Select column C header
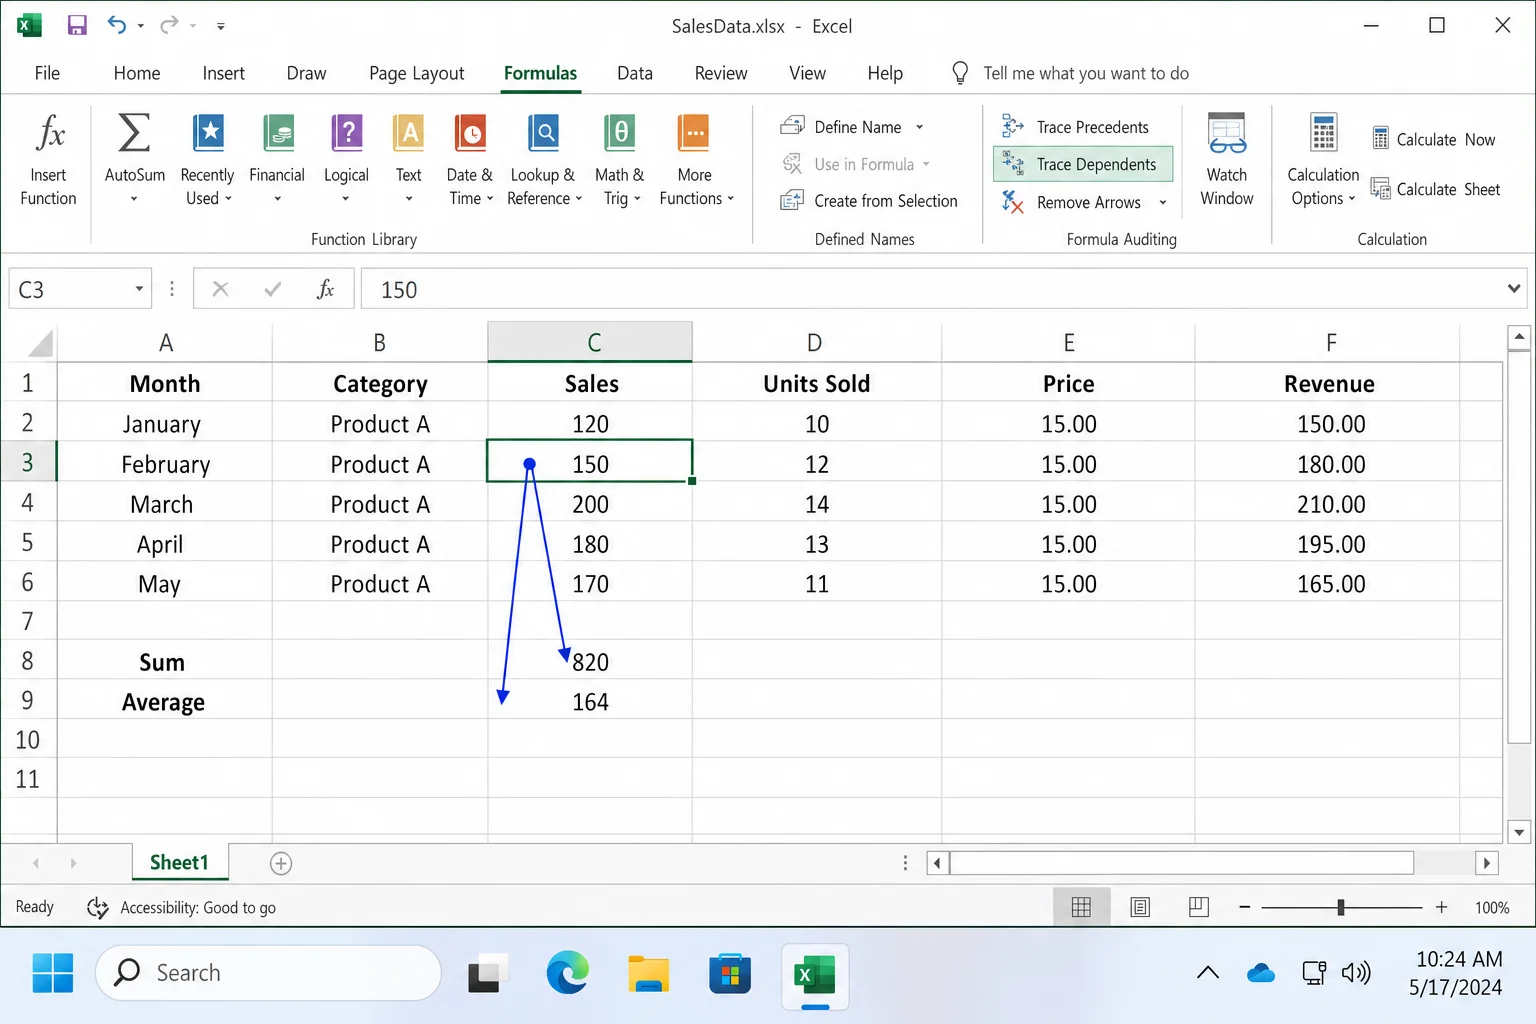The image size is (1536, 1024). [590, 342]
